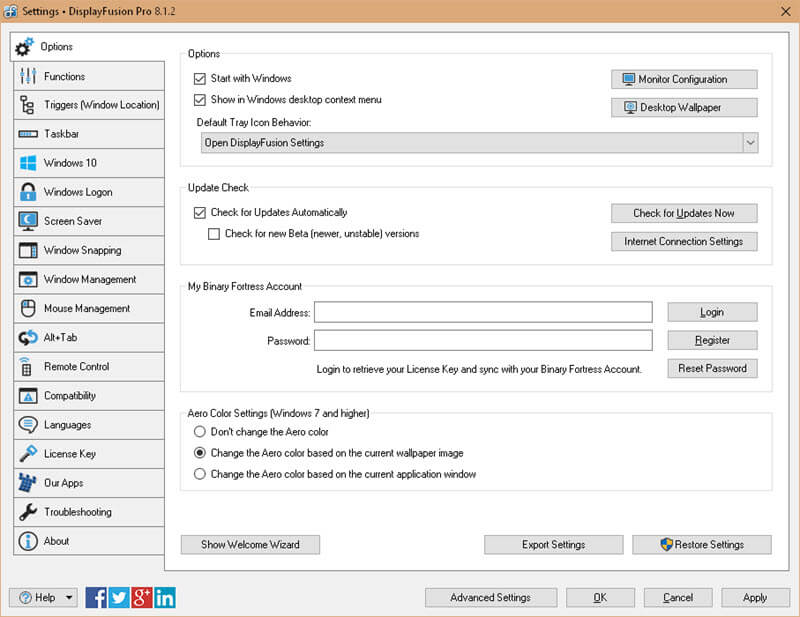Click the Windows 10 logo icon

28,163
